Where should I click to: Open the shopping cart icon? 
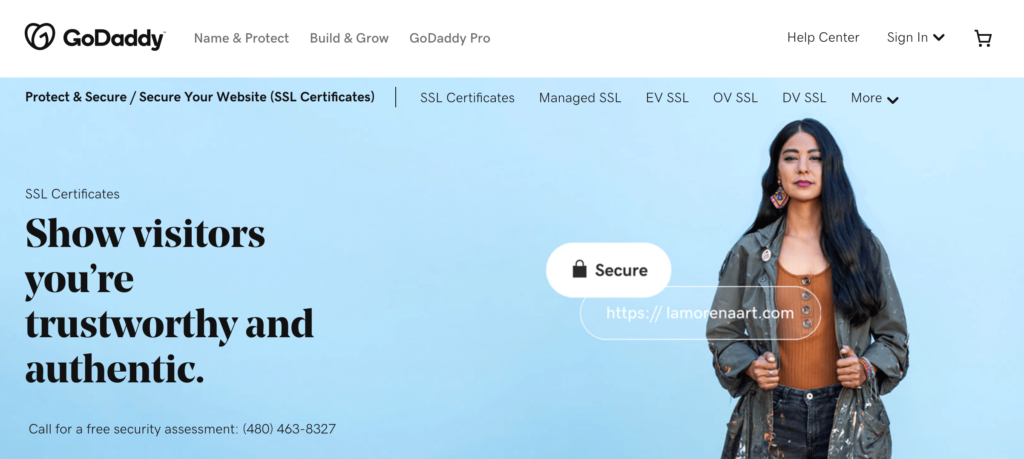pos(983,39)
